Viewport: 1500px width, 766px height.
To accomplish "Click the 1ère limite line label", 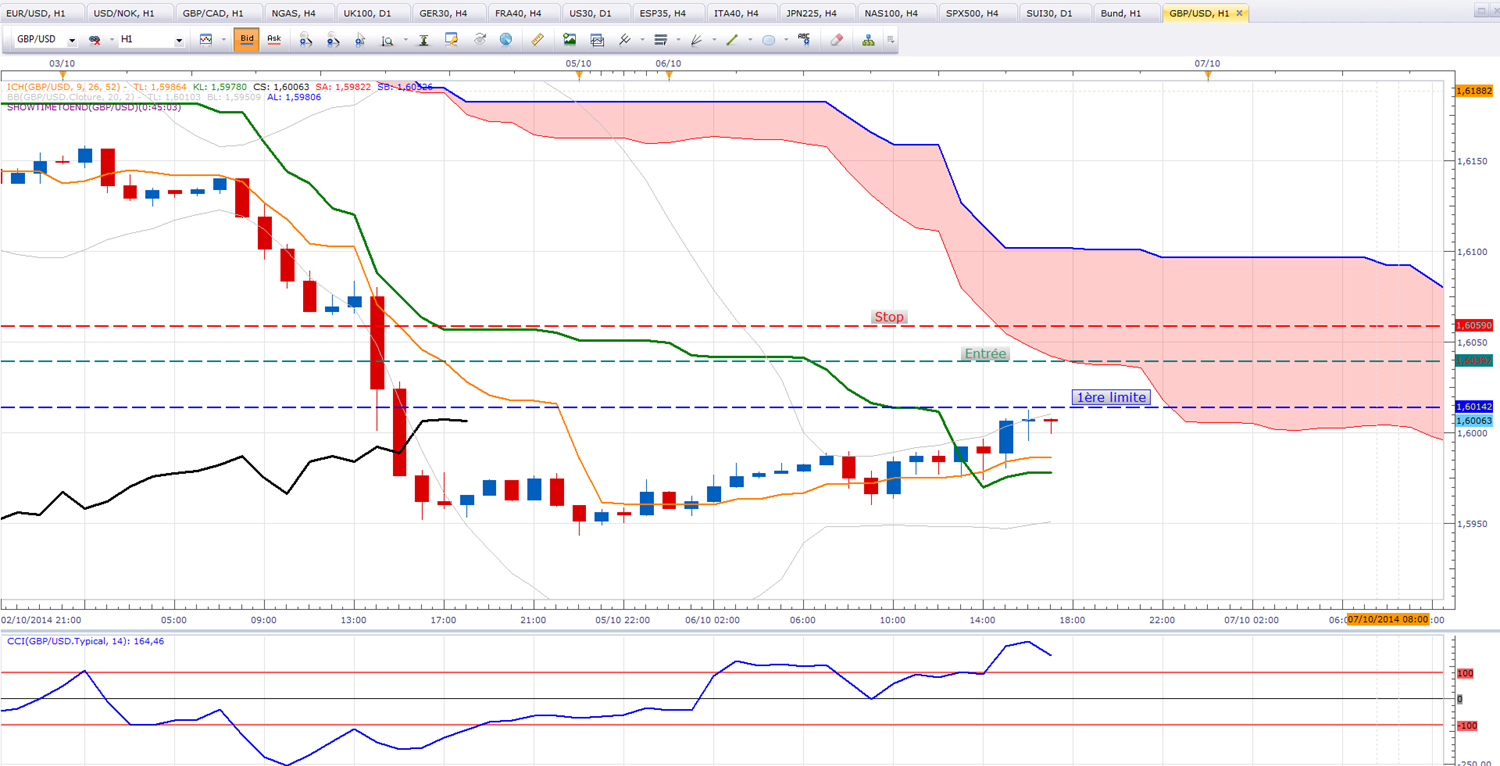I will 1110,397.
